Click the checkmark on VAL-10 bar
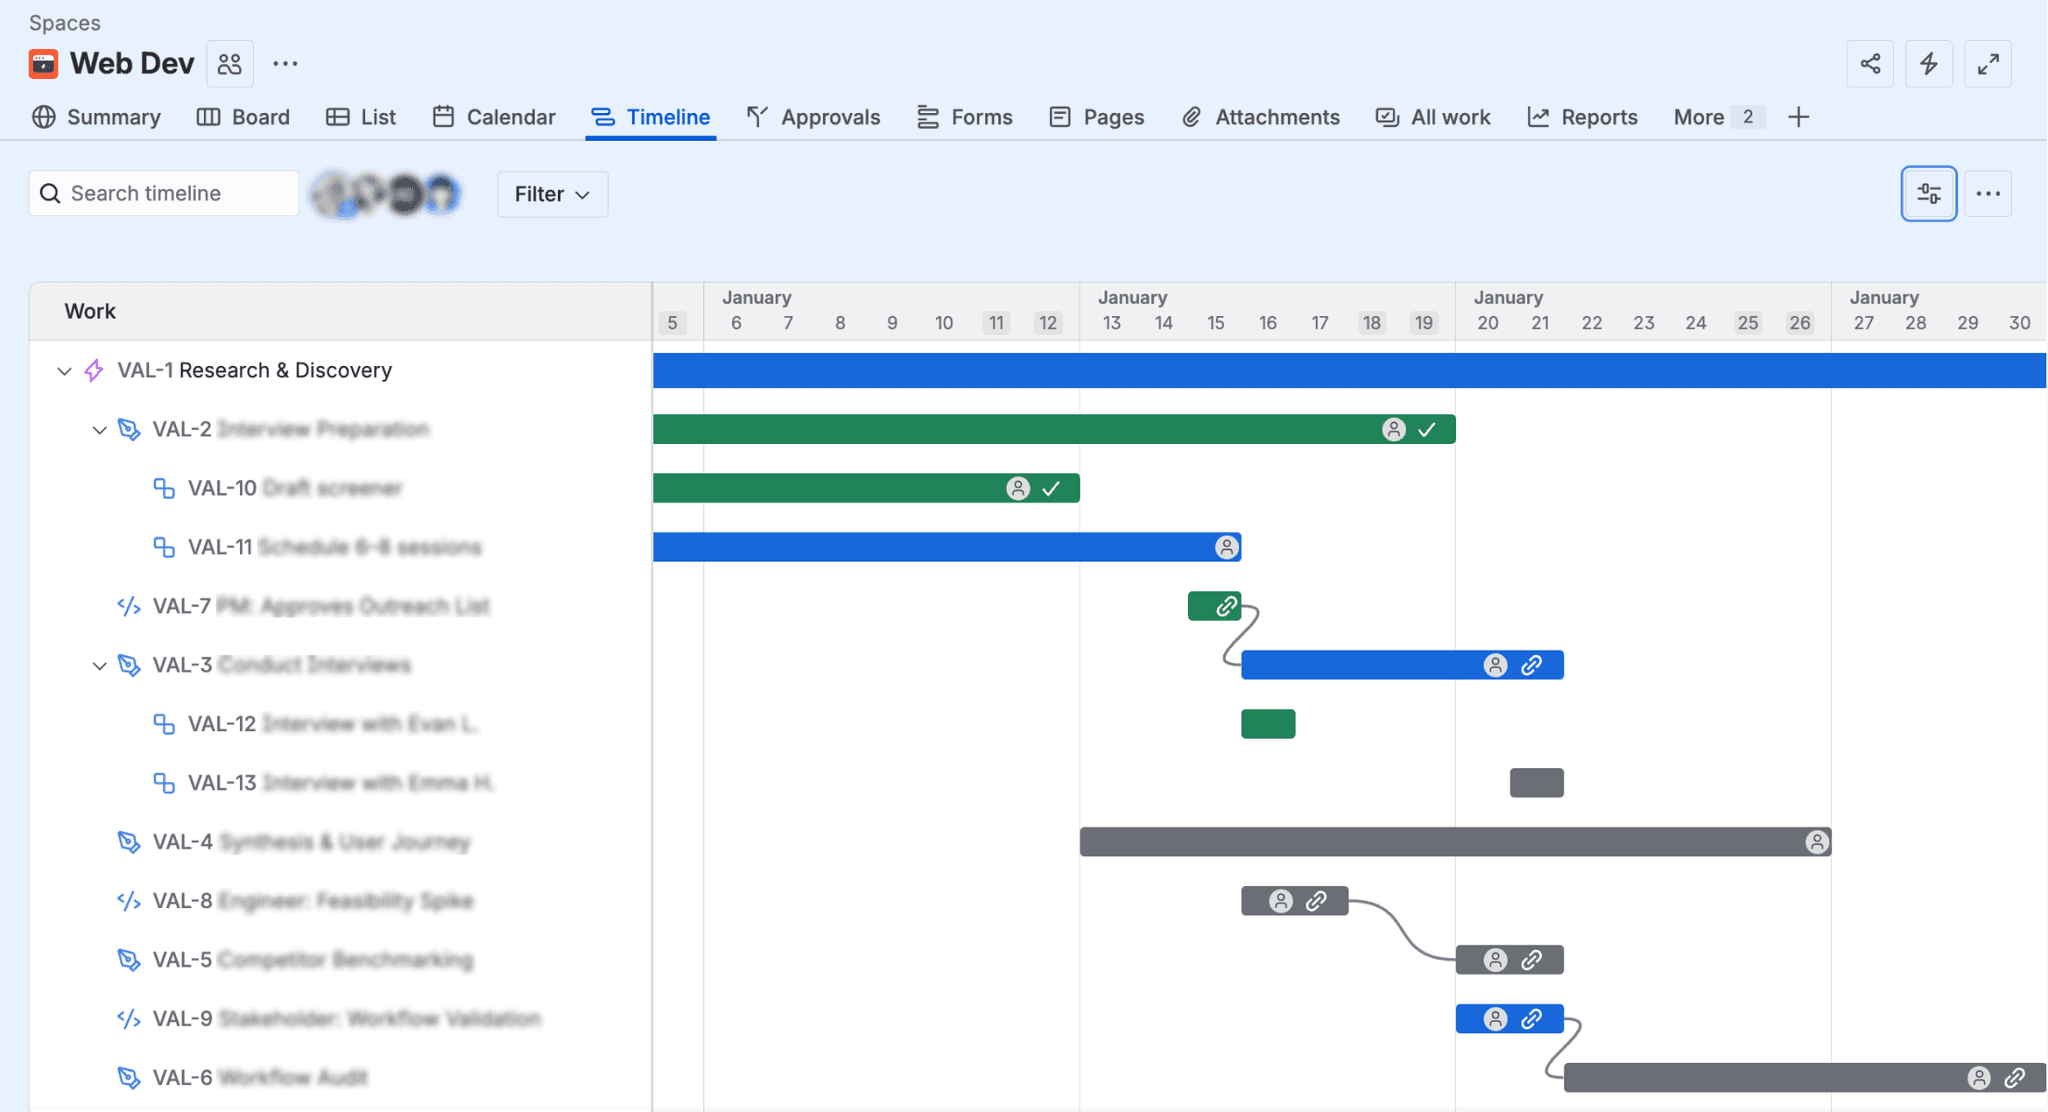The height and width of the screenshot is (1112, 2048). pos(1051,488)
